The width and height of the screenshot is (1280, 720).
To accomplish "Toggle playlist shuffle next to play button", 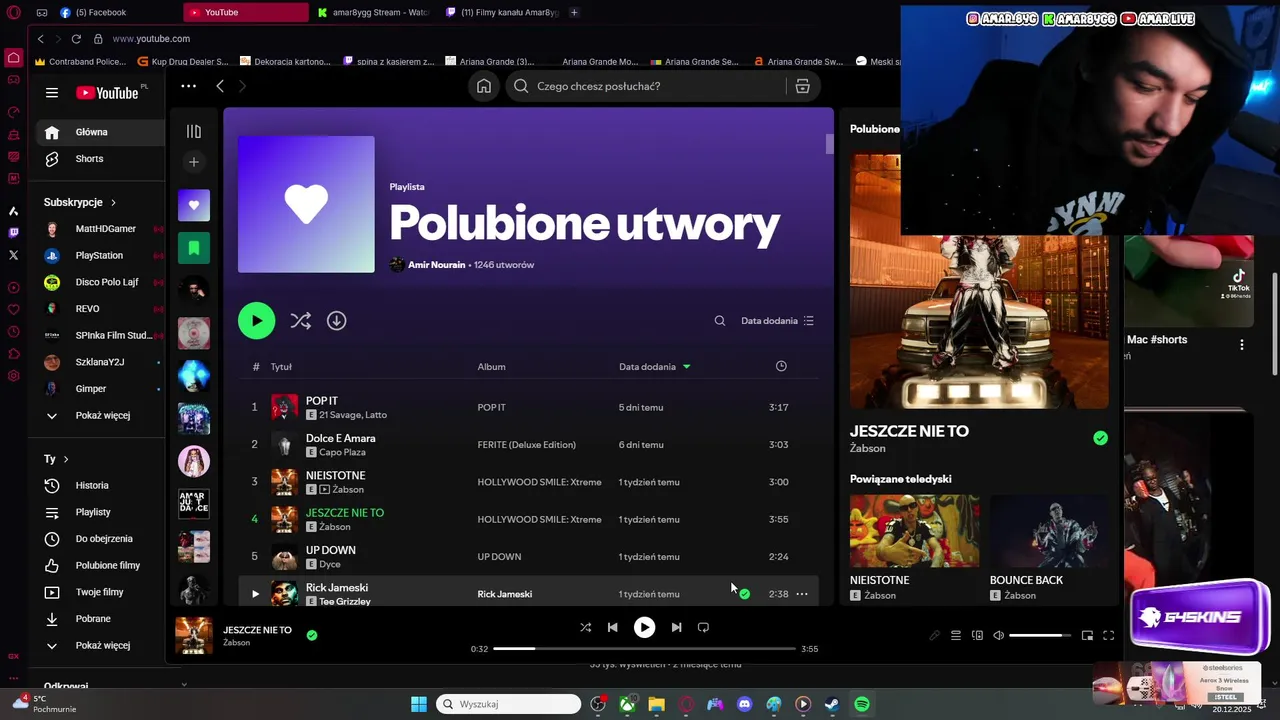I will point(300,321).
